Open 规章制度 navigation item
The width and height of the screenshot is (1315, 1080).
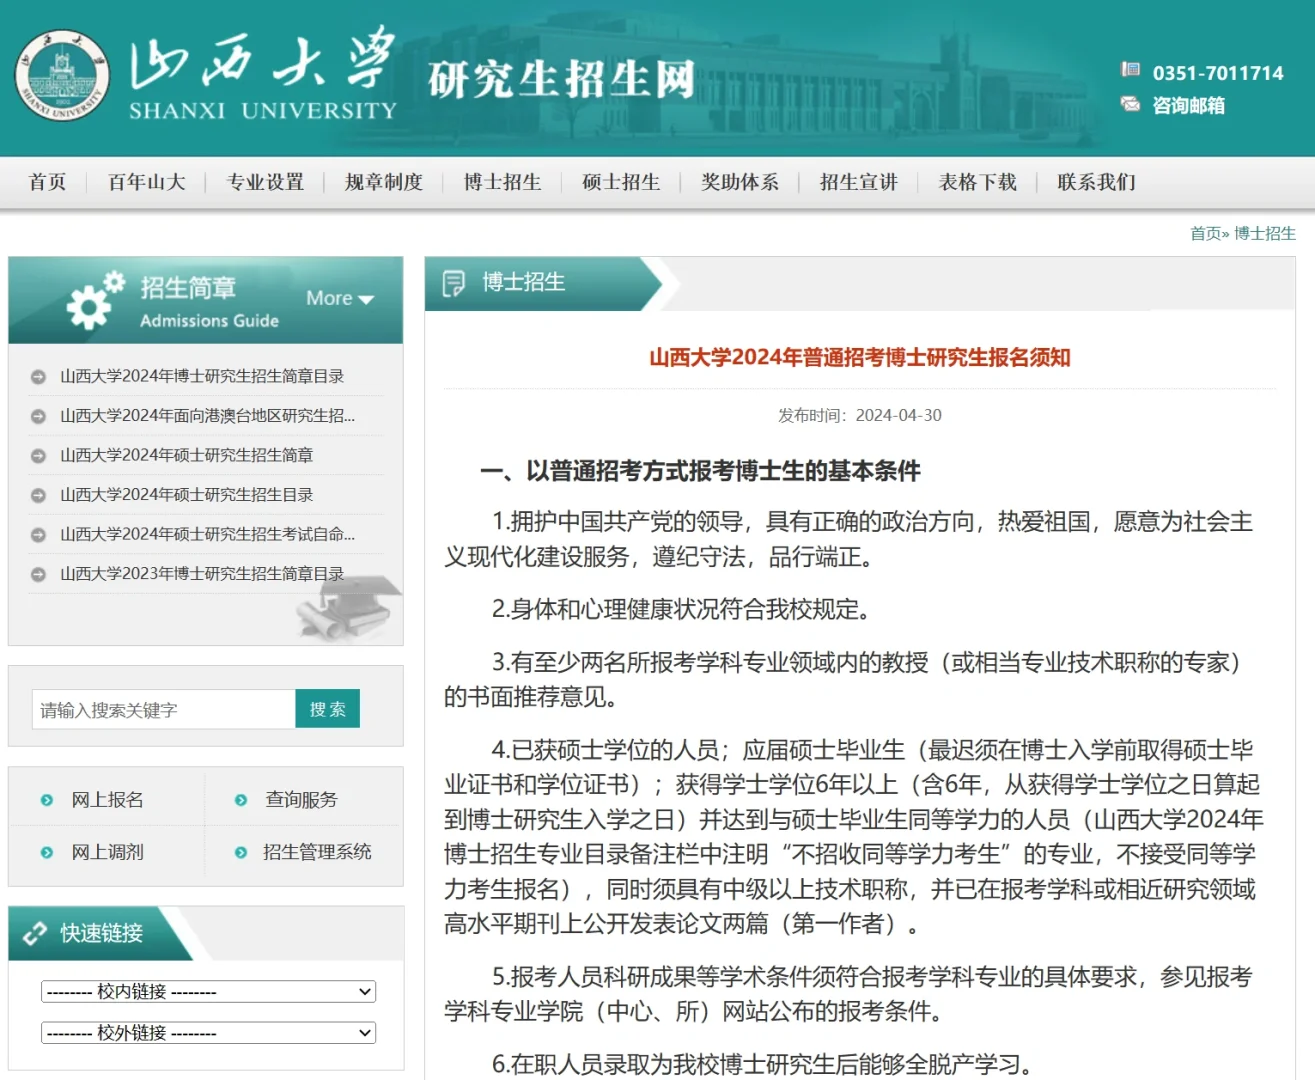tap(384, 182)
